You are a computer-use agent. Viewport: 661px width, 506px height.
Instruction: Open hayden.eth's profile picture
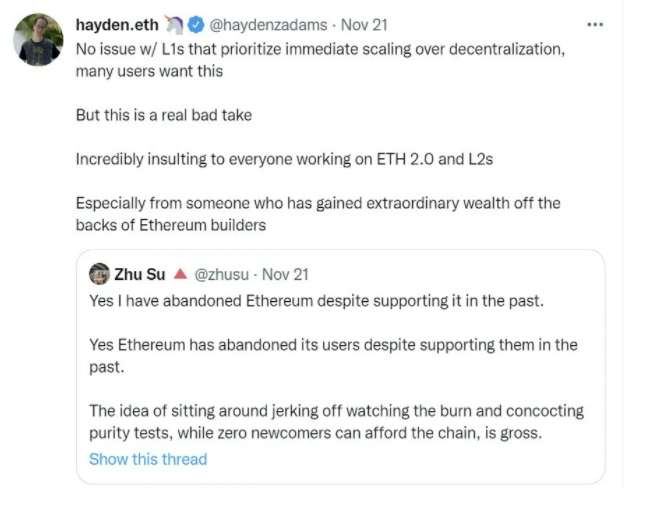(x=38, y=40)
